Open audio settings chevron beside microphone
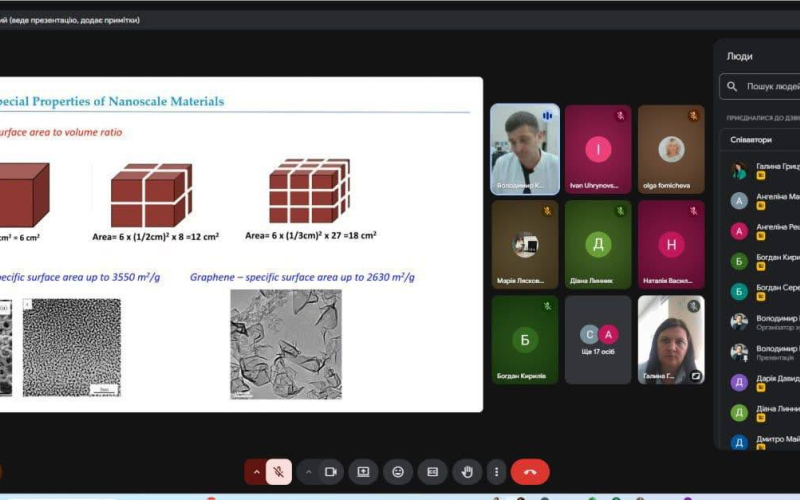This screenshot has height=500, width=800. coord(257,472)
